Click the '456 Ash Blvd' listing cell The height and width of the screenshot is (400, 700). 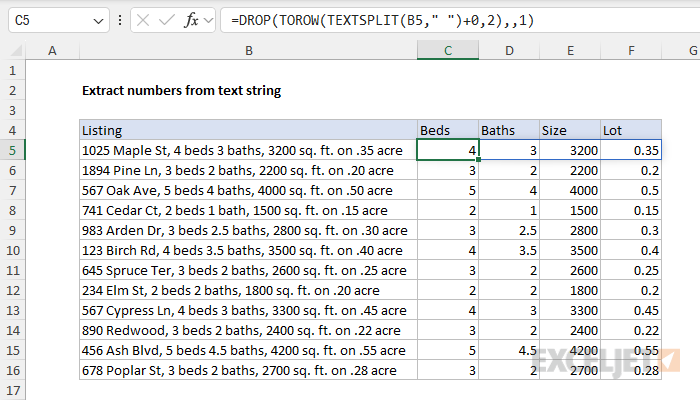click(x=249, y=350)
